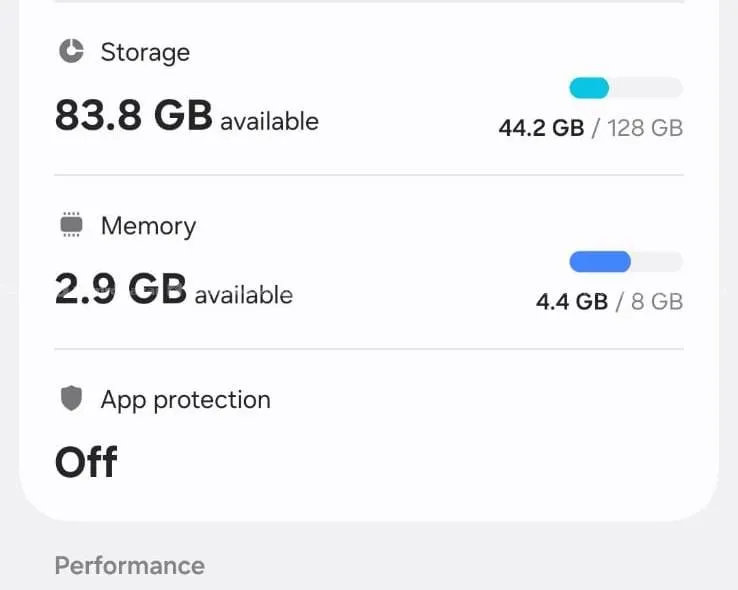
Task: Tap the Memory chip icon
Action: point(71,226)
